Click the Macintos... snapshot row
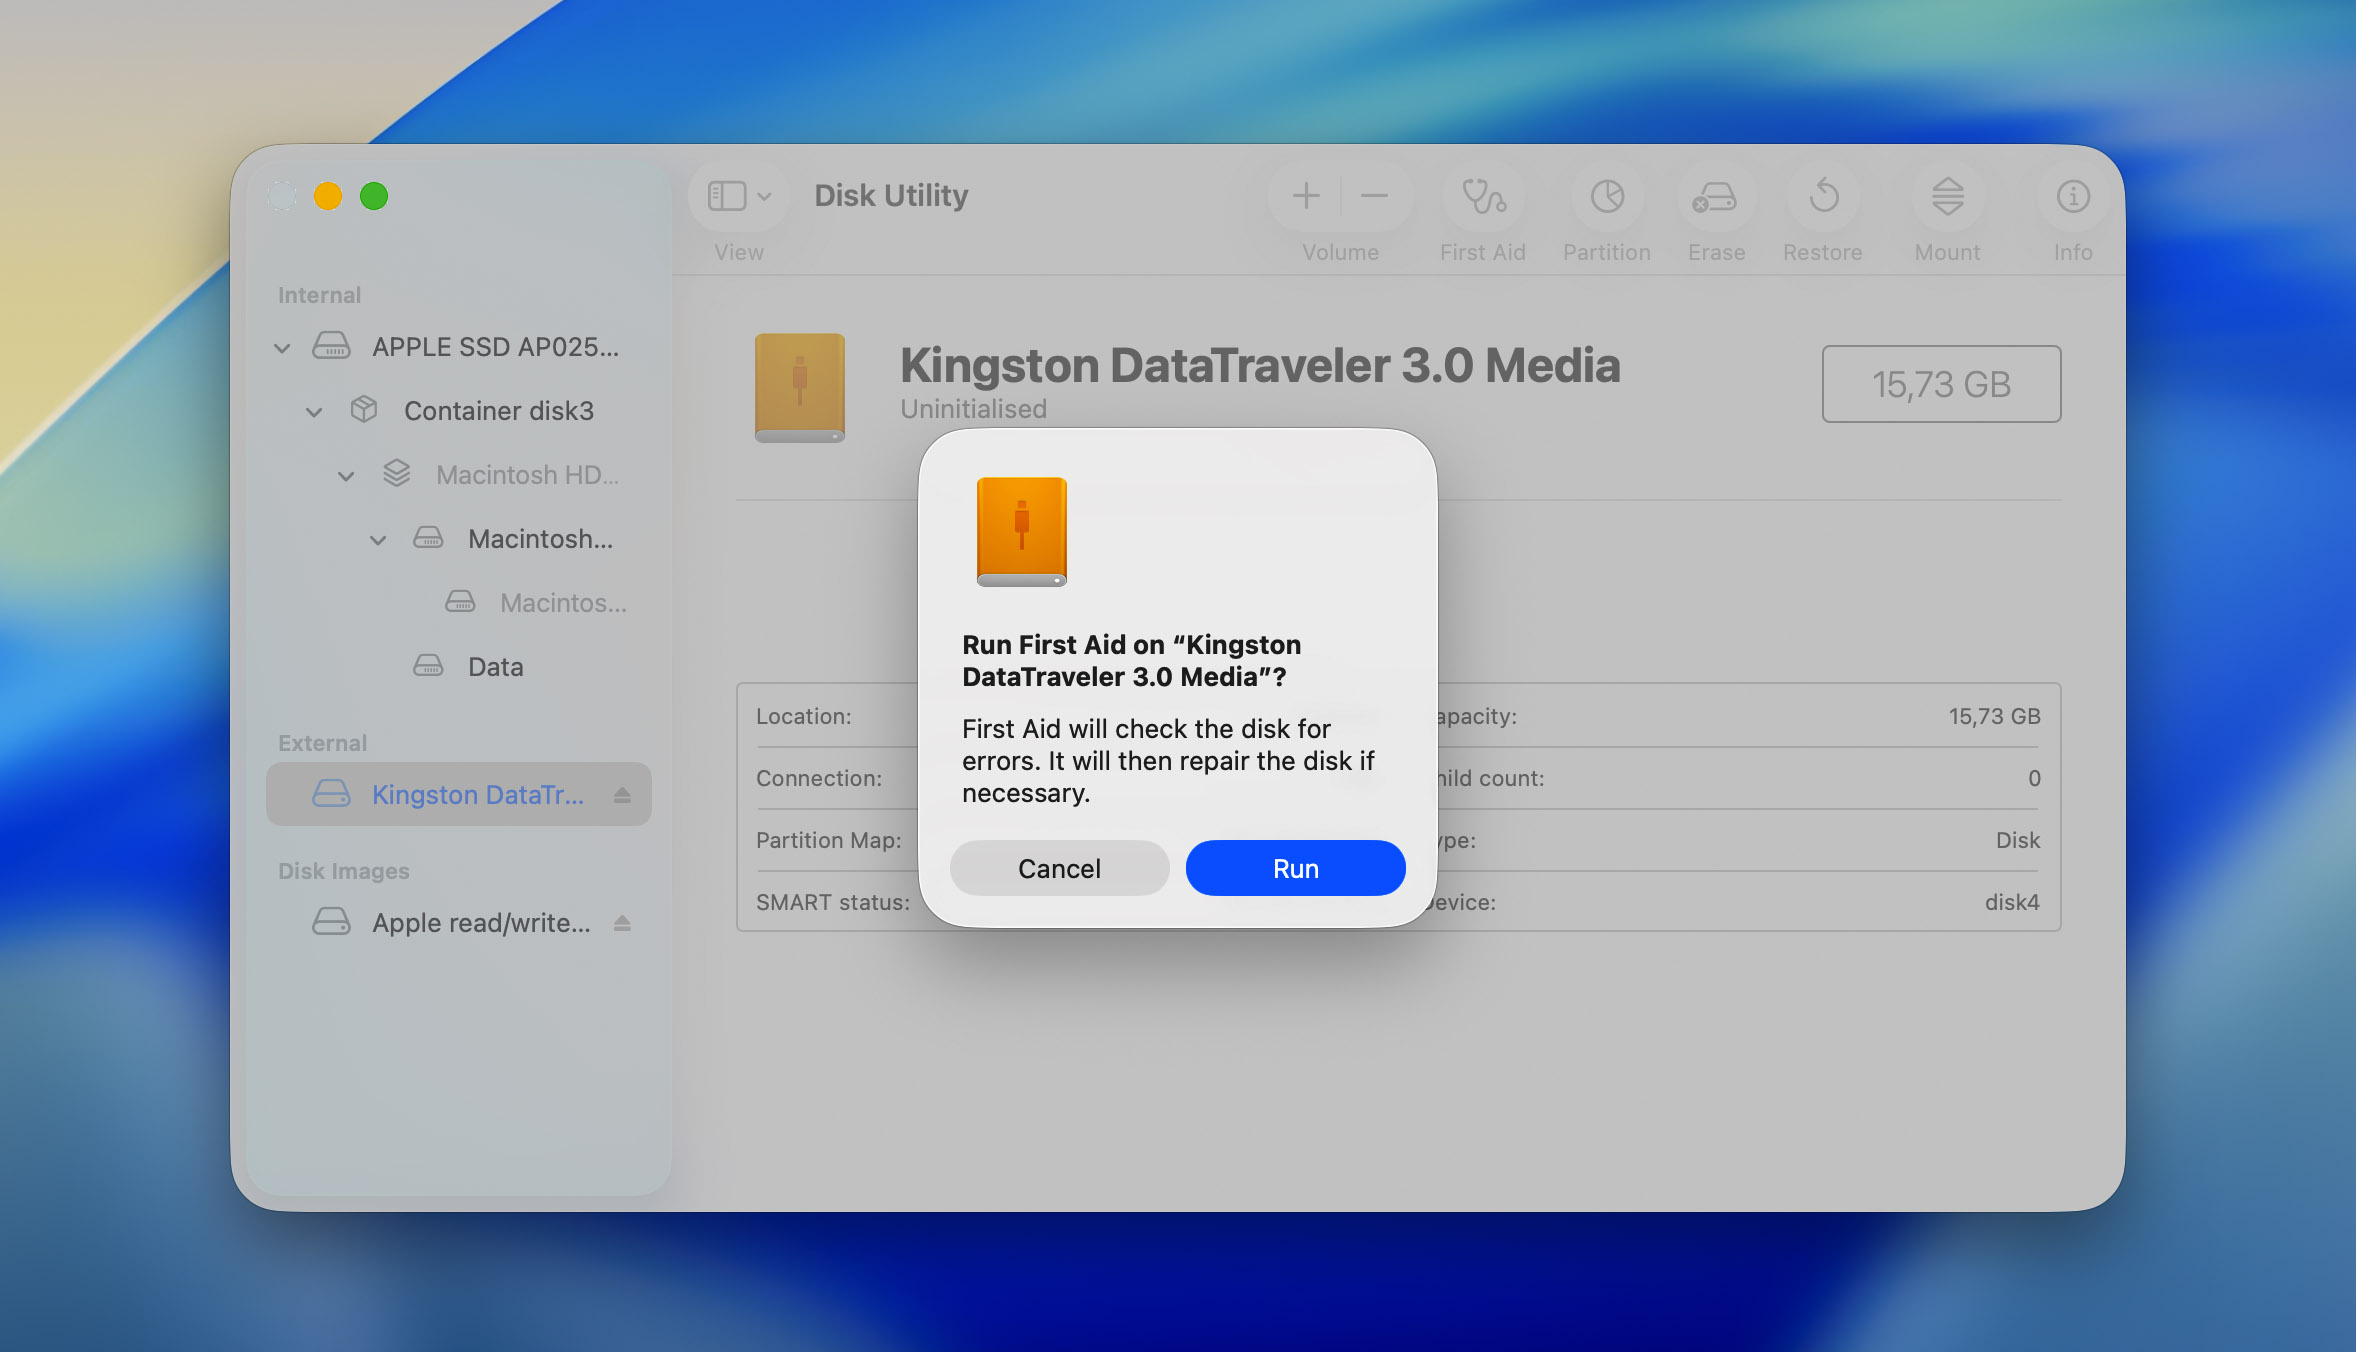Viewport: 2356px width, 1352px height. [459, 603]
